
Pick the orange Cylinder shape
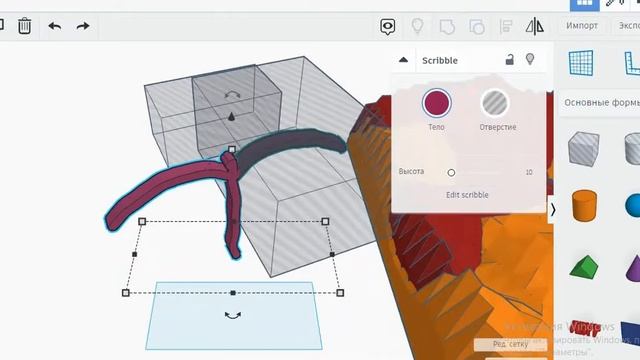pyautogui.click(x=584, y=205)
